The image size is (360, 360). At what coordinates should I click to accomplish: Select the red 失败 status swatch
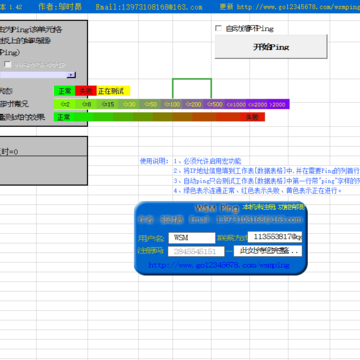click(x=86, y=91)
